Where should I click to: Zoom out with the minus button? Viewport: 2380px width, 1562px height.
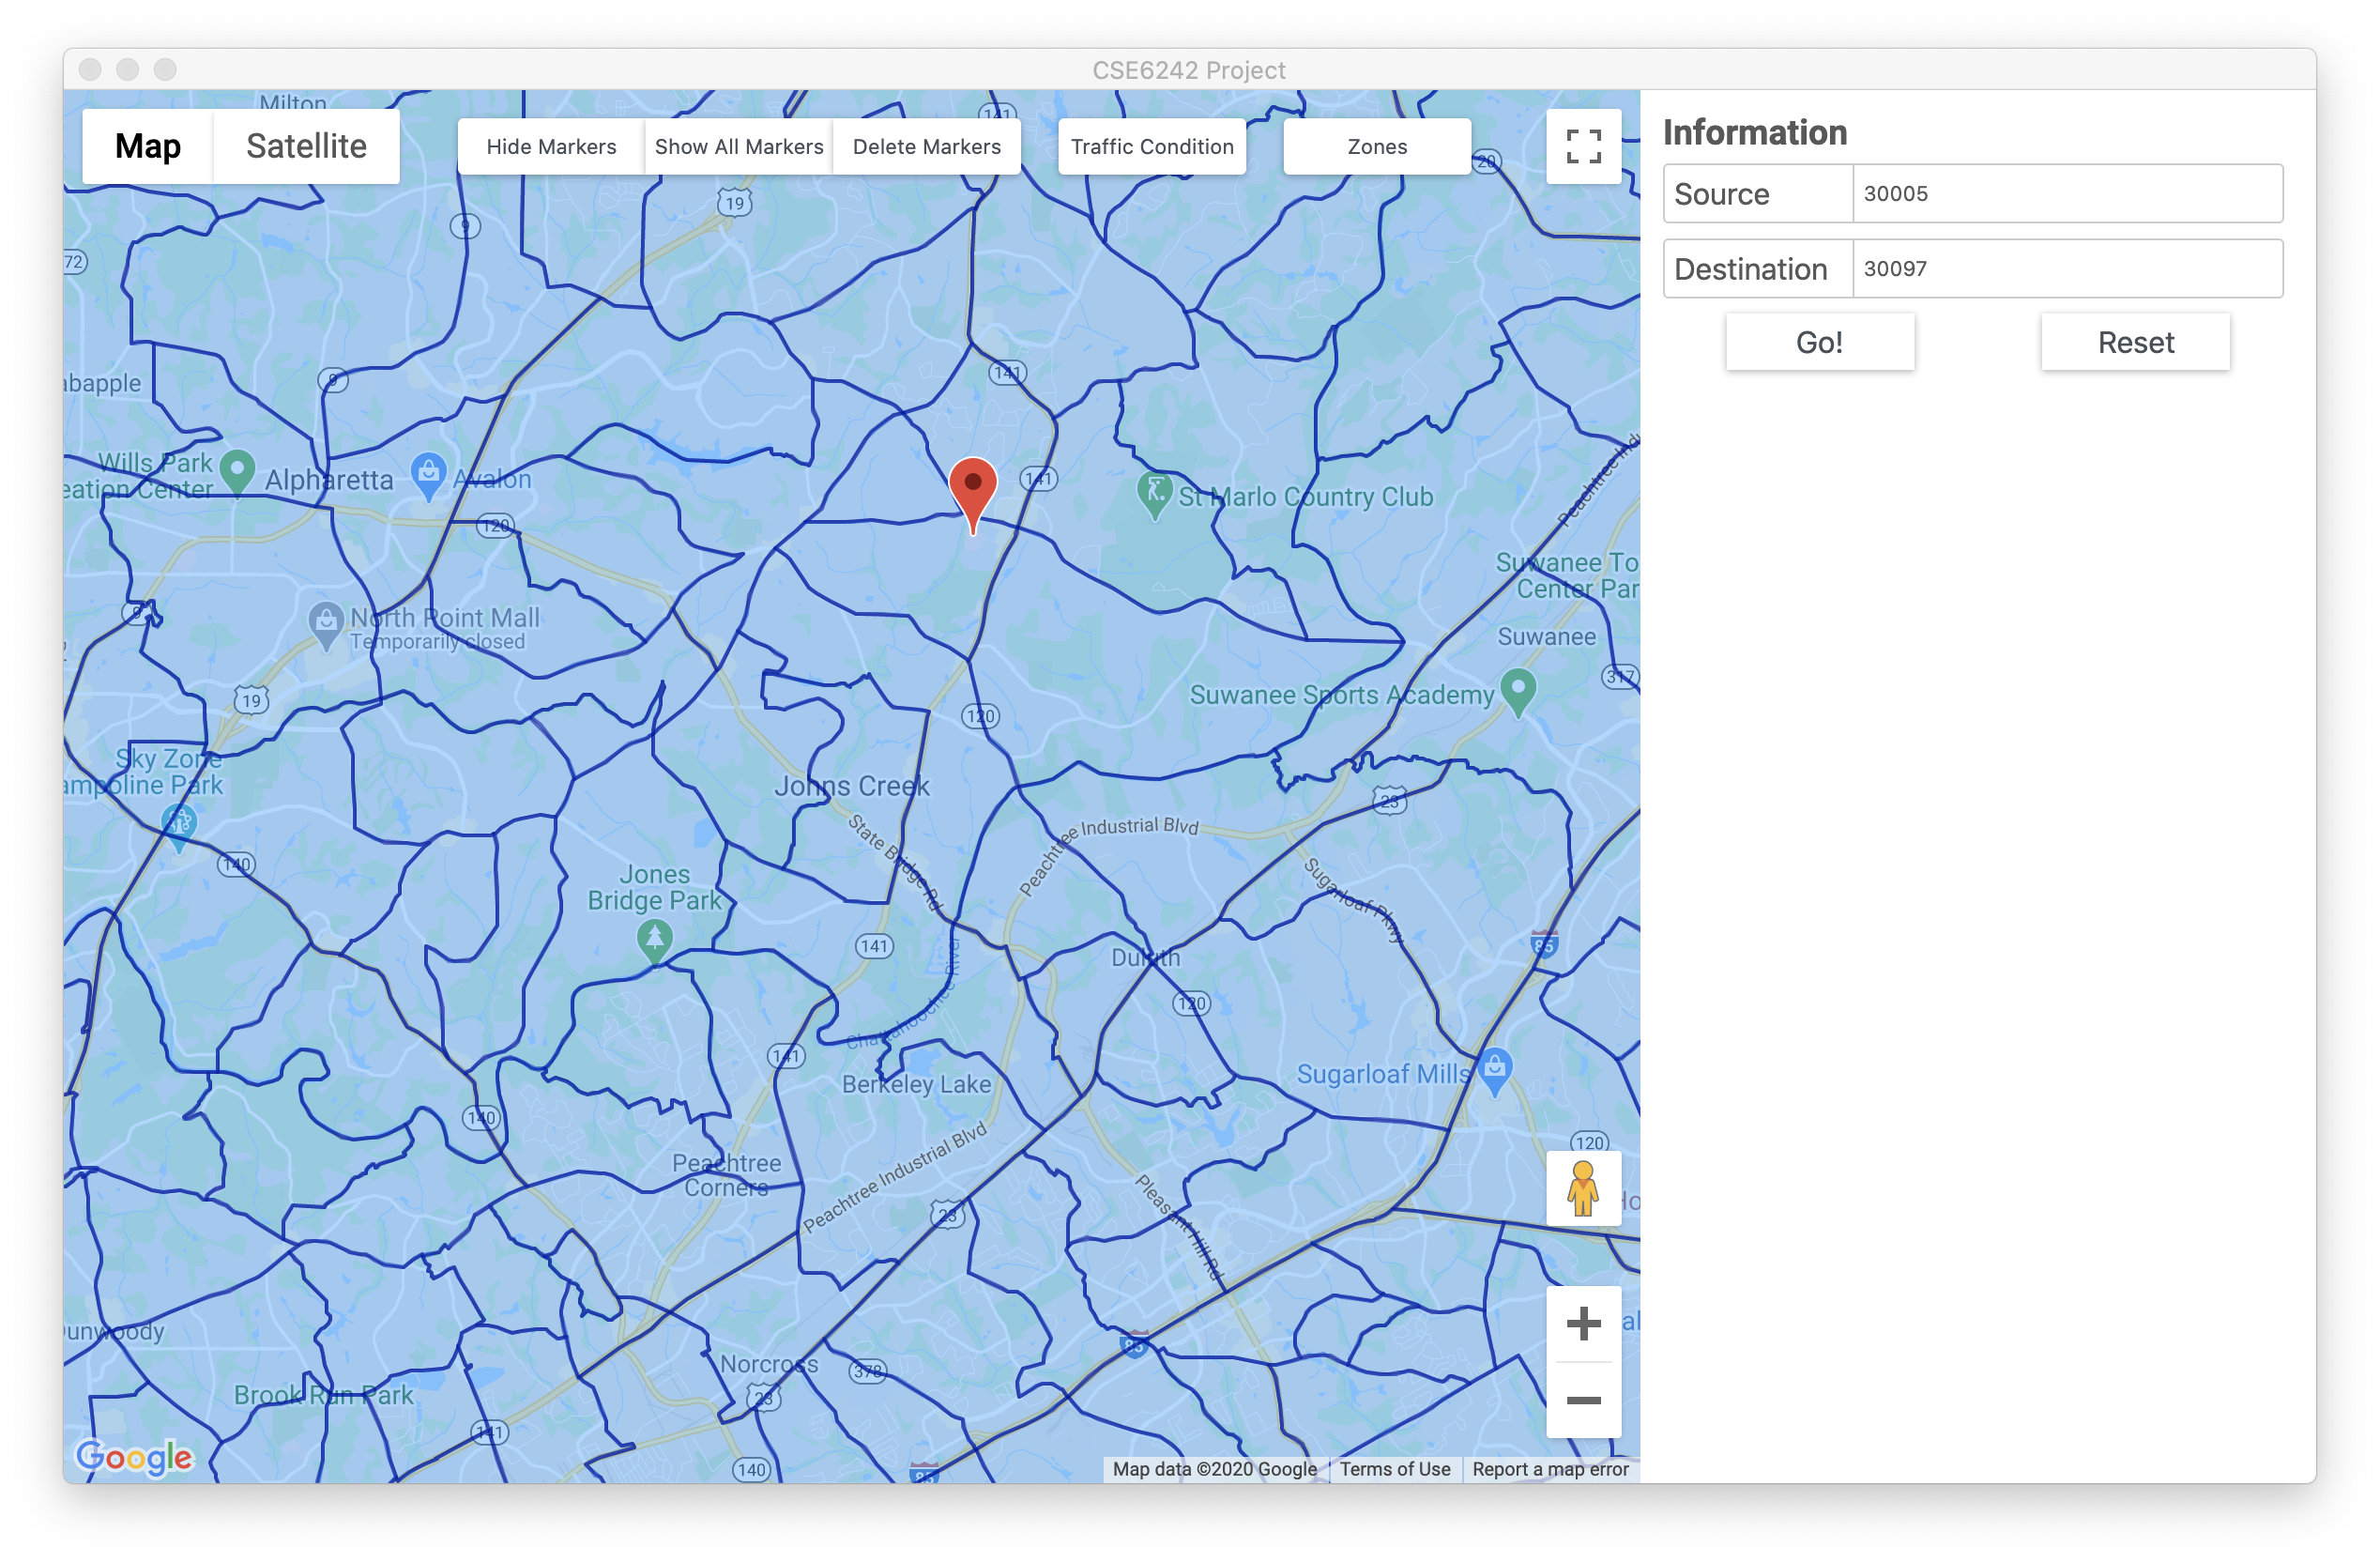[1582, 1400]
